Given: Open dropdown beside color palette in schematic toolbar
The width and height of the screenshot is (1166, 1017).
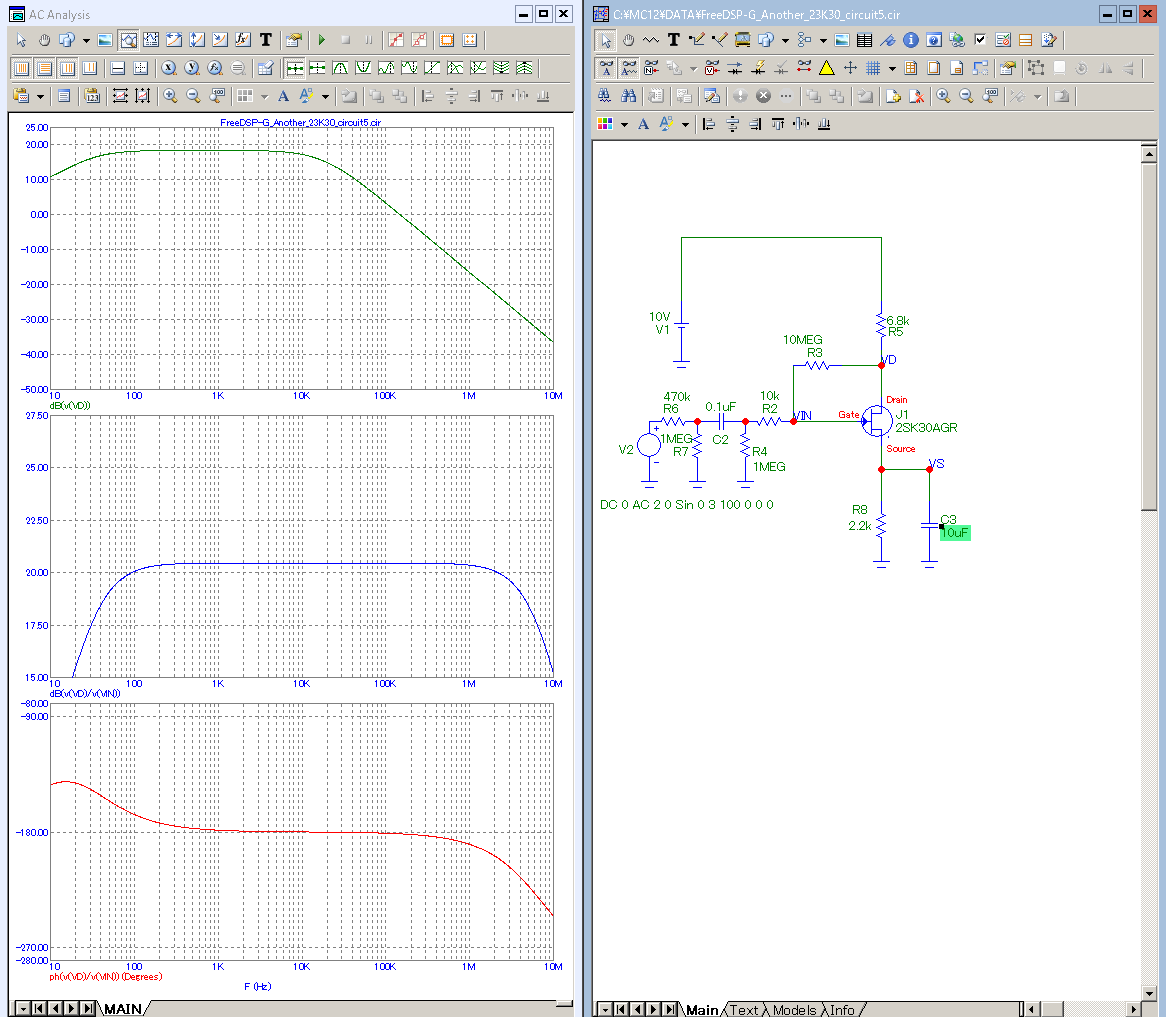Looking at the screenshot, I should 625,124.
